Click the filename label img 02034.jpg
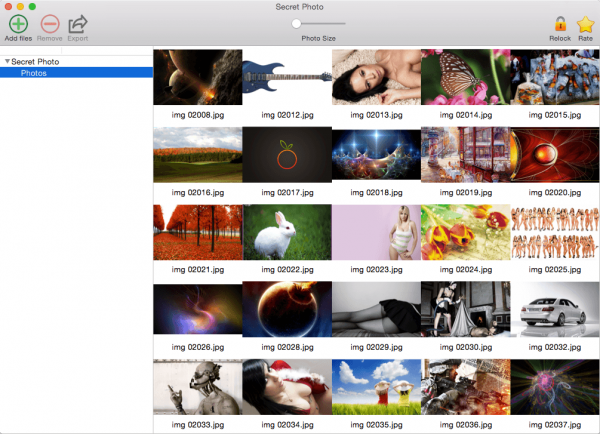The height and width of the screenshot is (434, 600). 287,424
